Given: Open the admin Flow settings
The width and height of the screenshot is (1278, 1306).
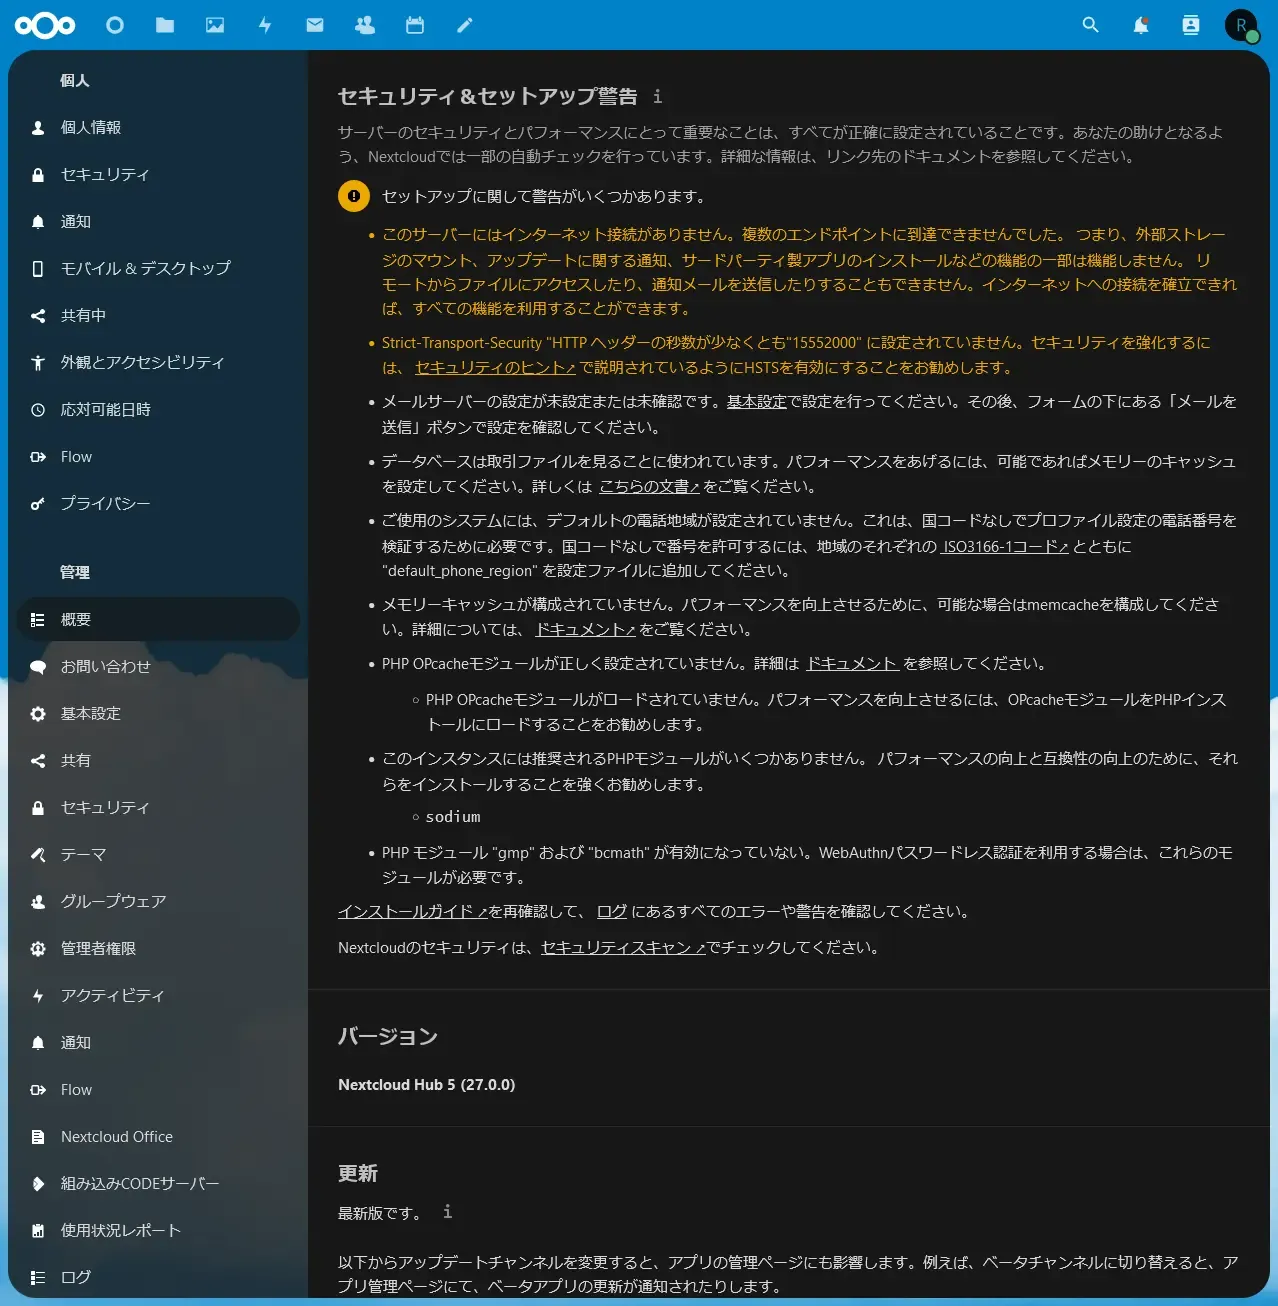Looking at the screenshot, I should pos(158,1089).
